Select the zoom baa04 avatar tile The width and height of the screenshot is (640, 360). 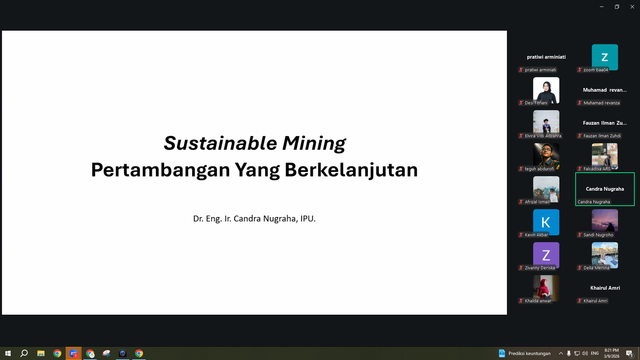point(604,57)
